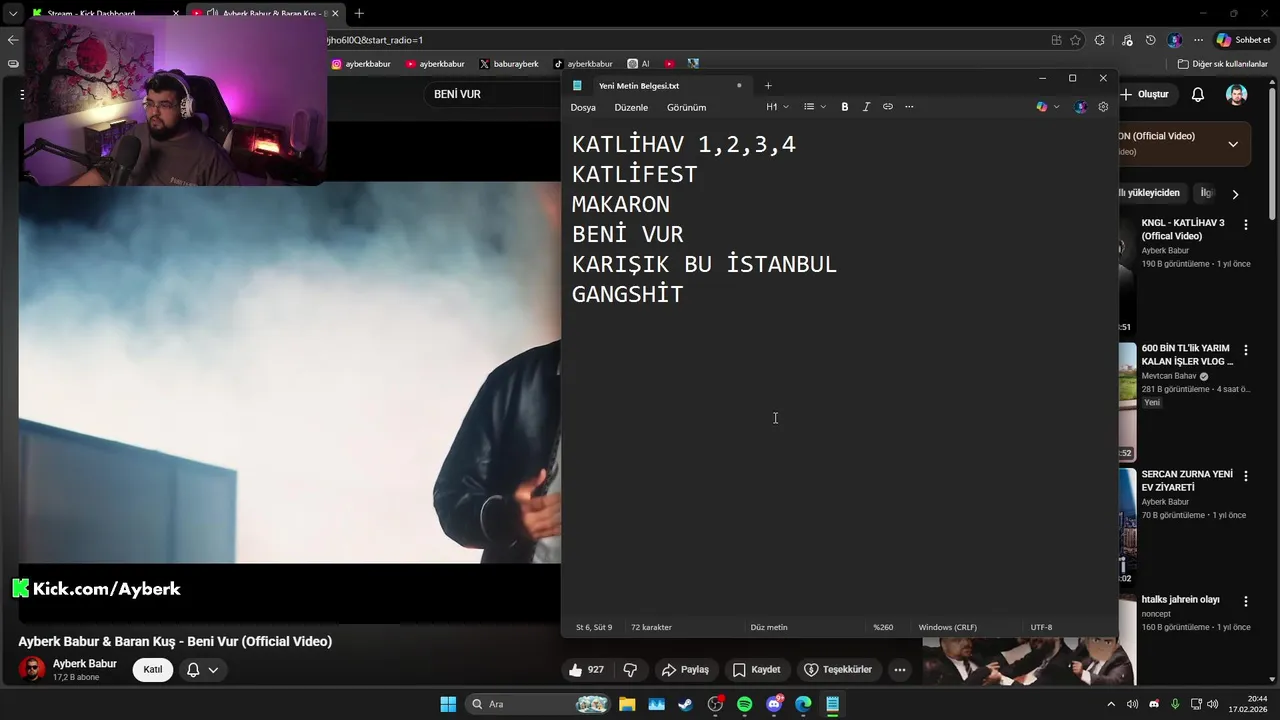Like the YouTube video with 927 likes

pyautogui.click(x=587, y=670)
